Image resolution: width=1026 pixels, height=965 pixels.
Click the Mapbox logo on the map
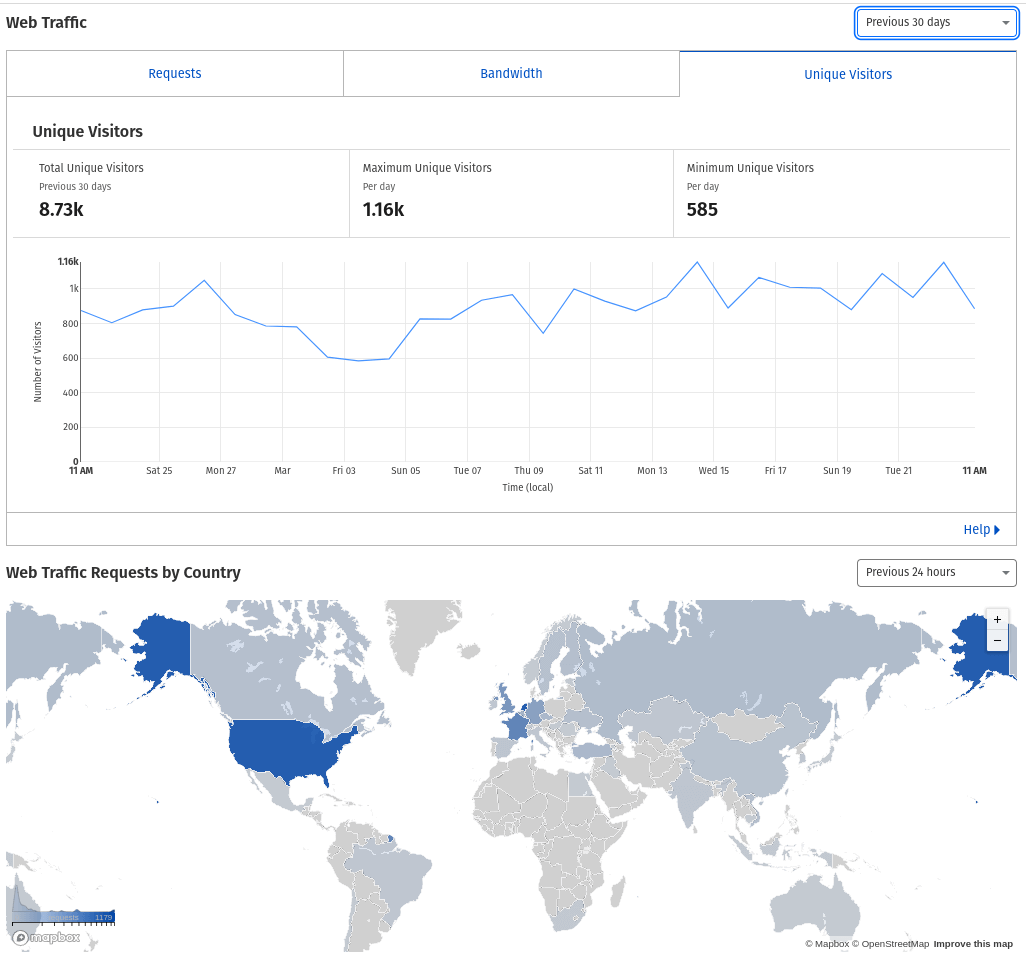click(46, 937)
